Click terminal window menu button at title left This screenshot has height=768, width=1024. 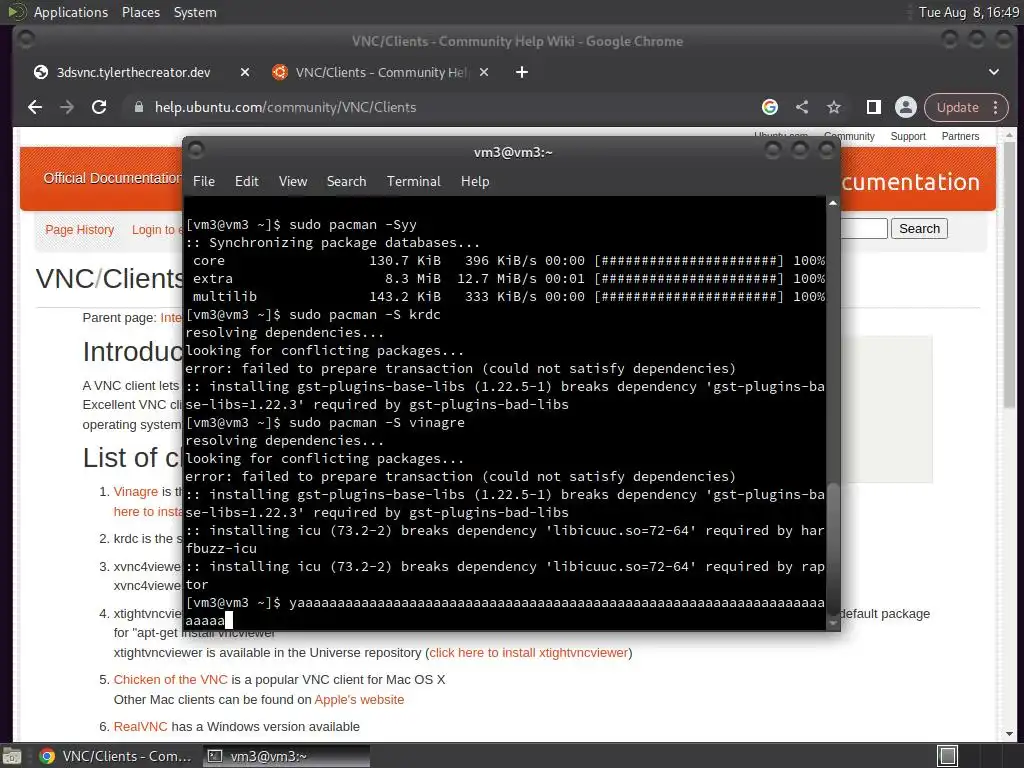tap(196, 150)
